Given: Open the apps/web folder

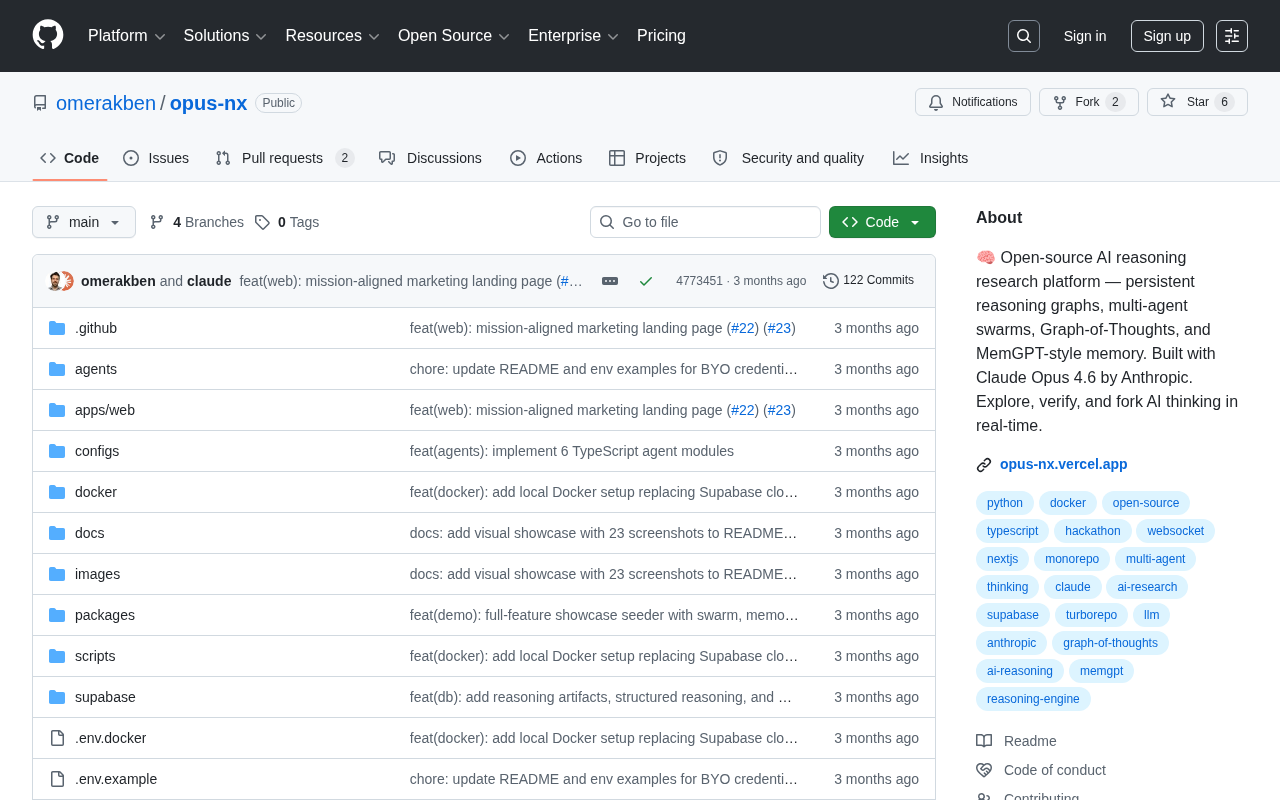Looking at the screenshot, I should click(105, 410).
